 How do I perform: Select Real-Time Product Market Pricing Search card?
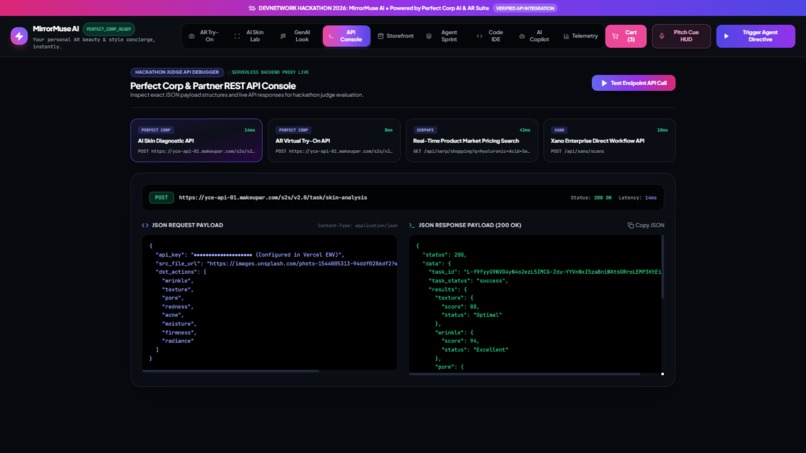click(x=472, y=140)
